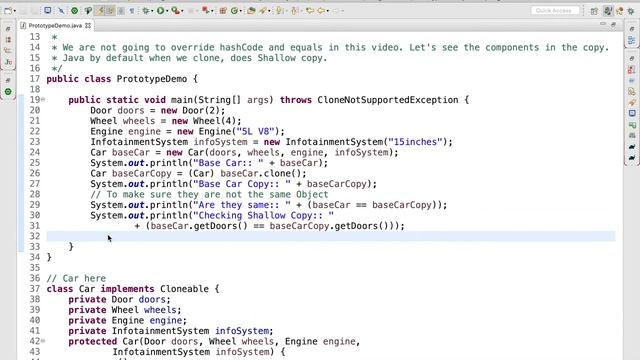
Task: Open the Back navigation history dropdown
Action: [x=328, y=11]
